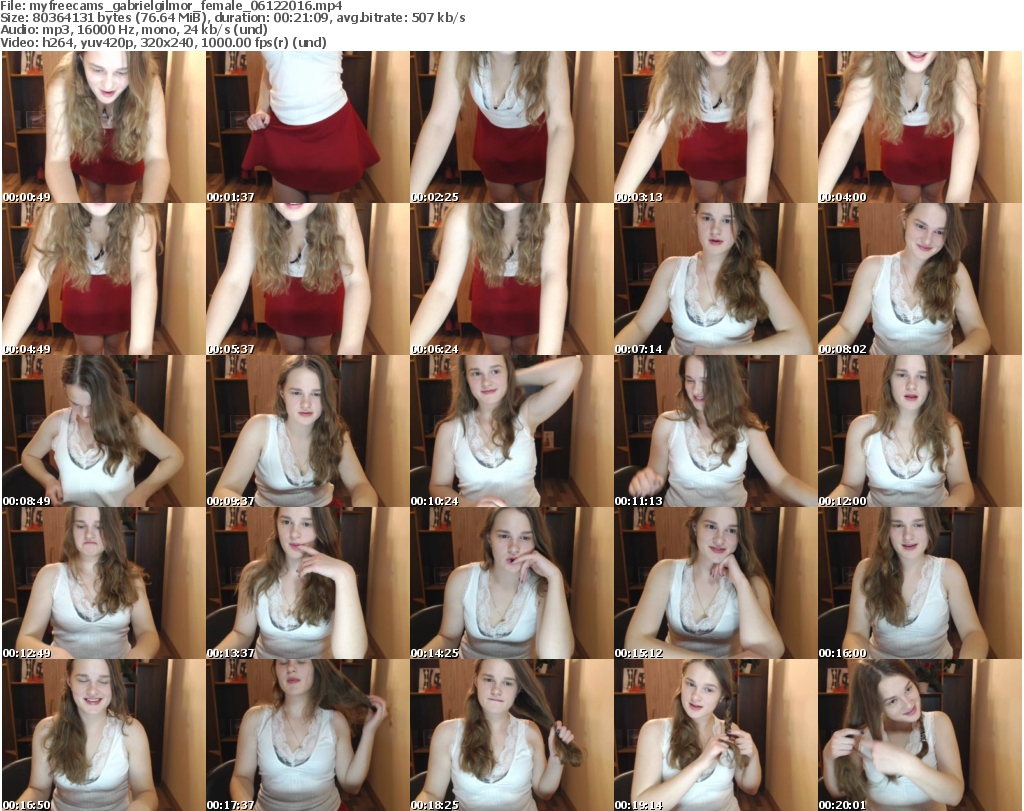Open the frame stamped 00:05:37
The height and width of the screenshot is (811, 1024).
308,279
